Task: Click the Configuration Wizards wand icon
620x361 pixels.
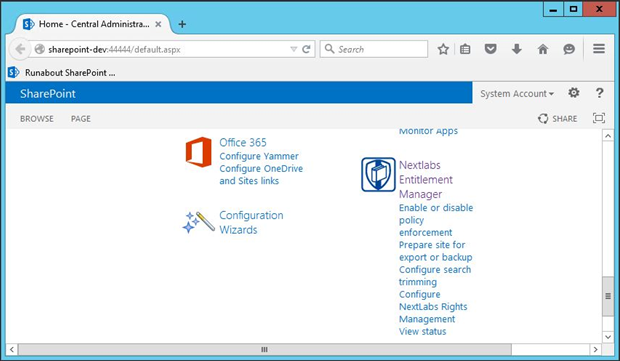Action: tap(198, 222)
